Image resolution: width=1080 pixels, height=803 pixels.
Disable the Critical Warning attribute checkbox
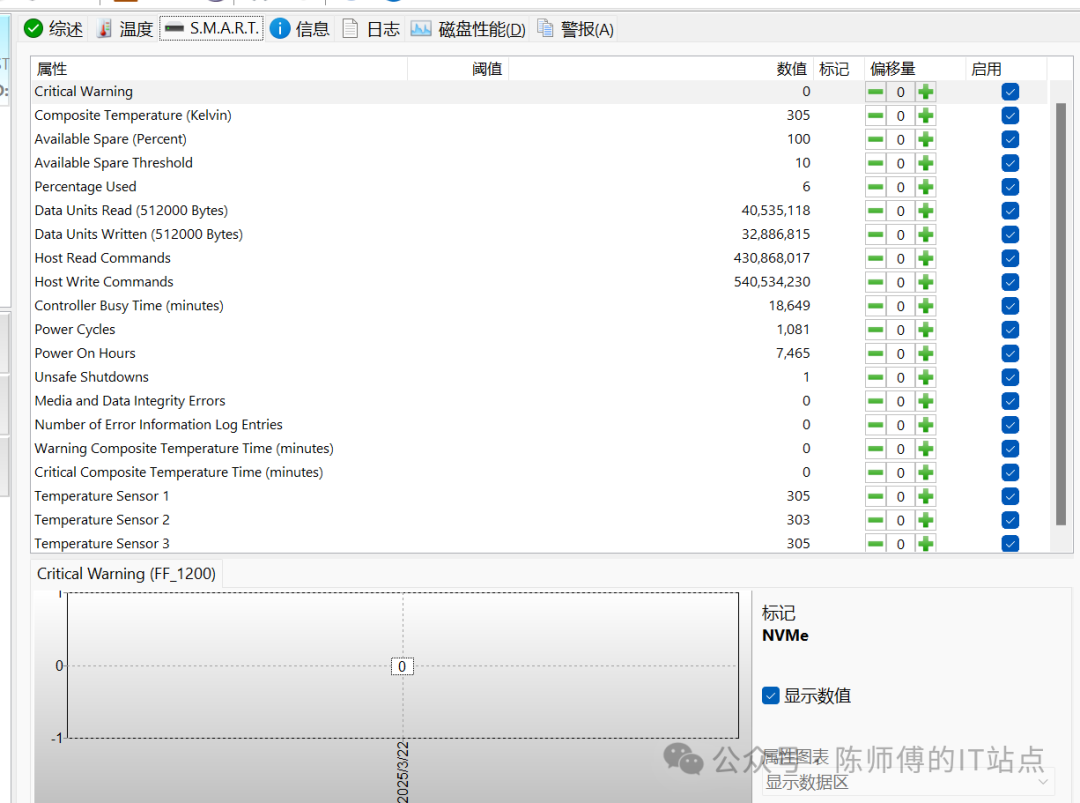tap(1010, 92)
